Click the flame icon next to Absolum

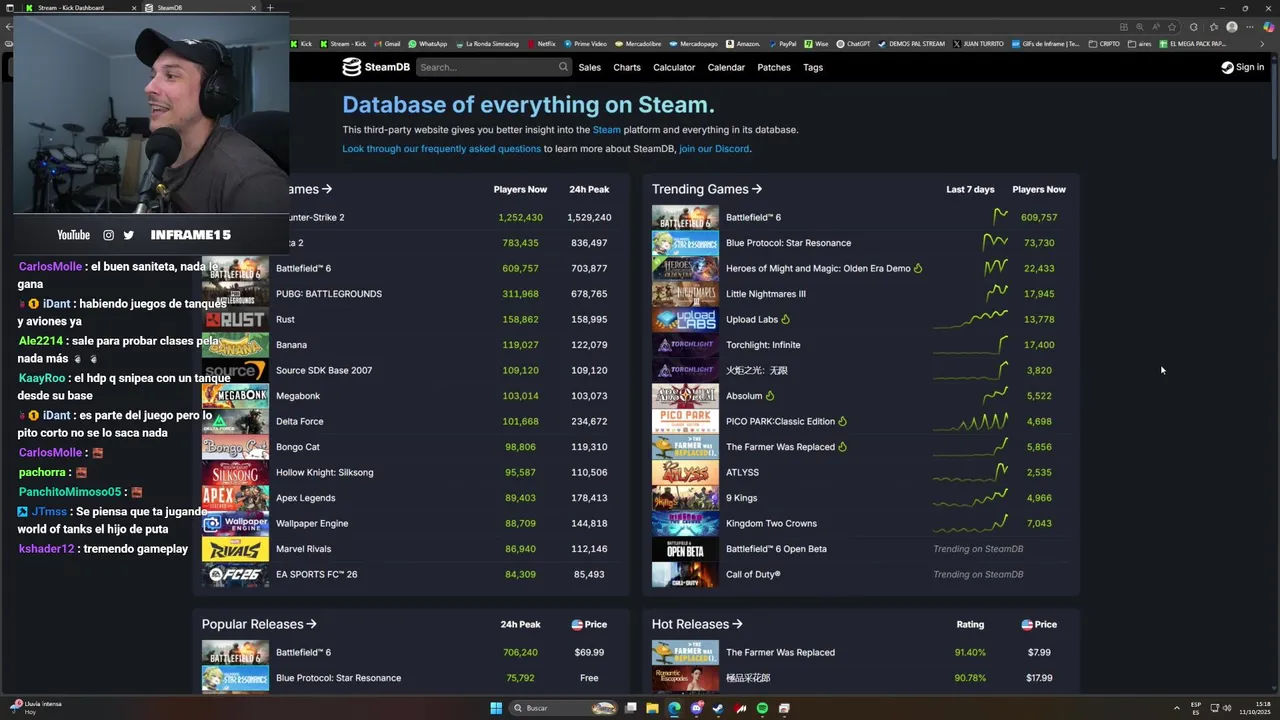(x=769, y=396)
